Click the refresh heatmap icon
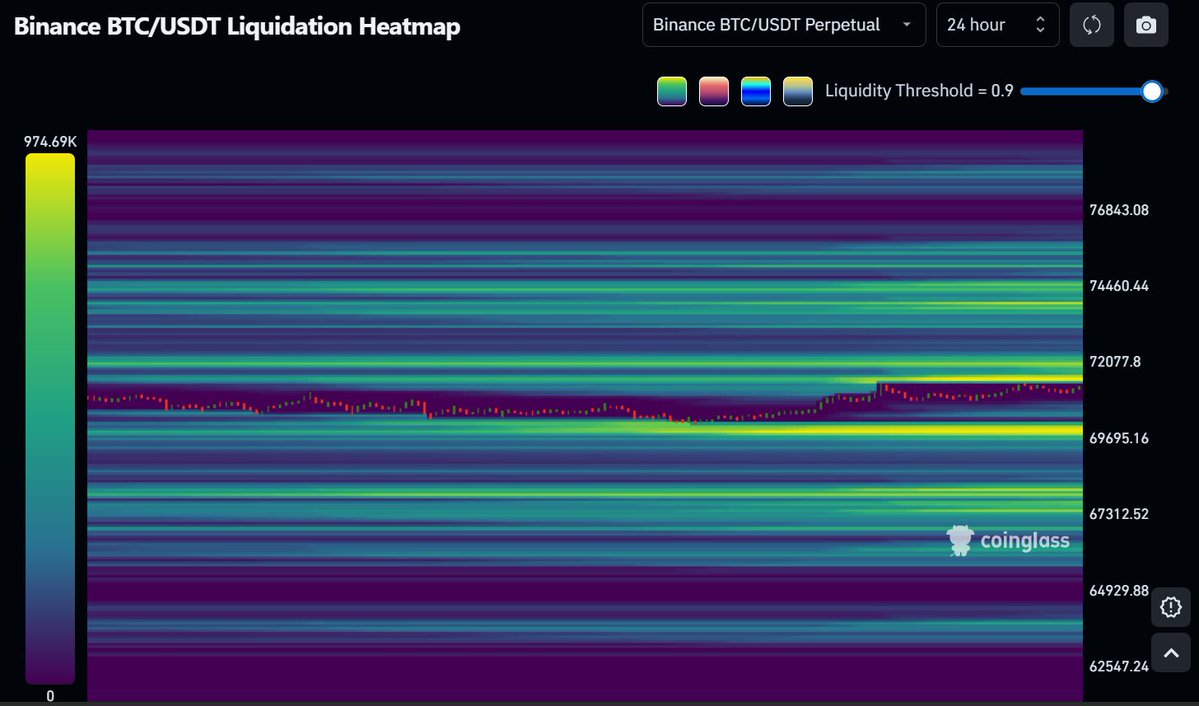 coord(1091,25)
